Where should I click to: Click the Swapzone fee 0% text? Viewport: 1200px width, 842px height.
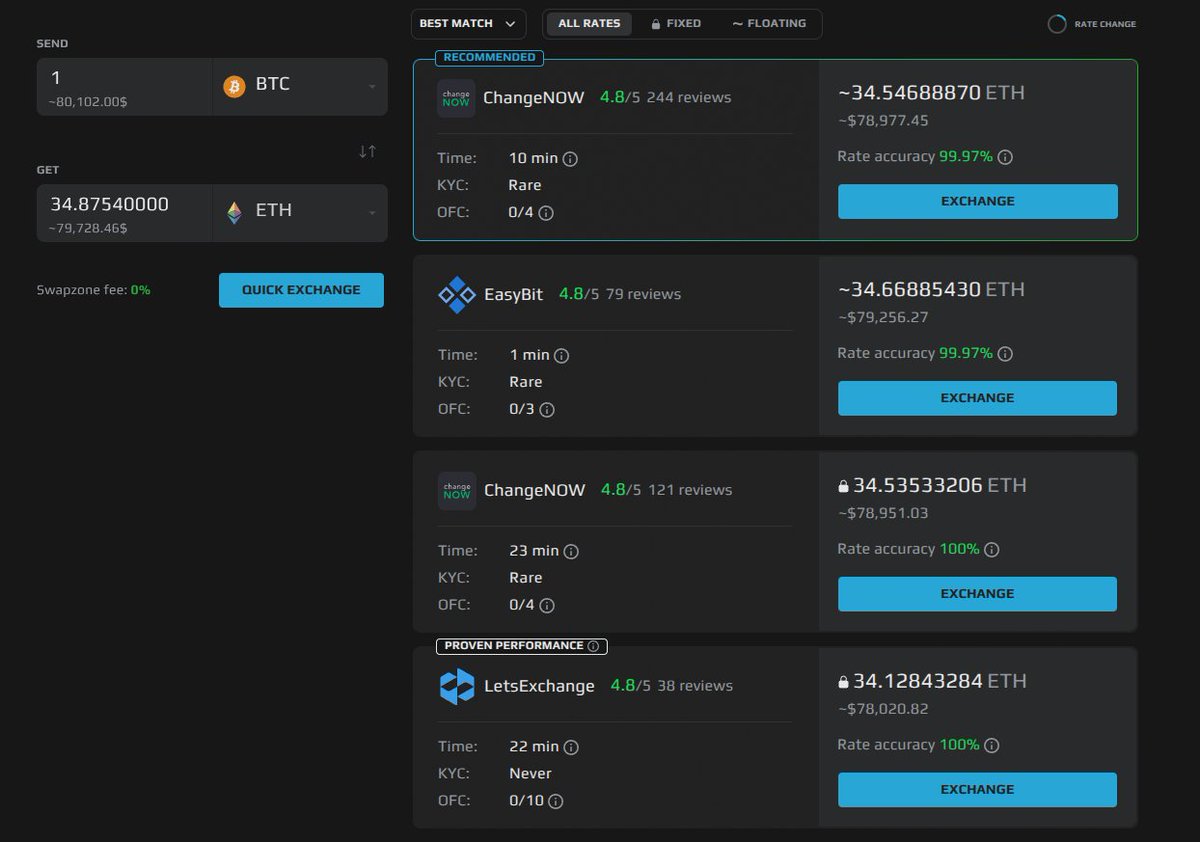[x=93, y=290]
